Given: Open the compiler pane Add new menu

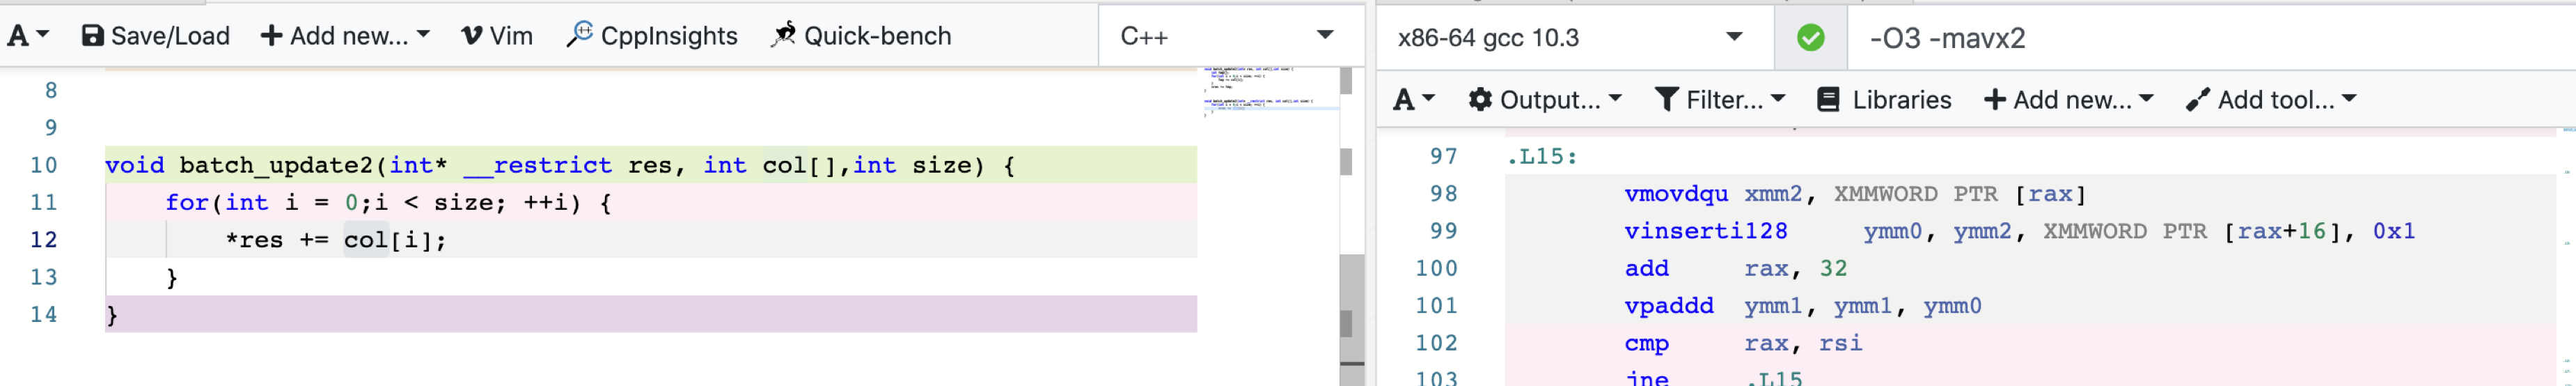Looking at the screenshot, I should [x=2068, y=100].
